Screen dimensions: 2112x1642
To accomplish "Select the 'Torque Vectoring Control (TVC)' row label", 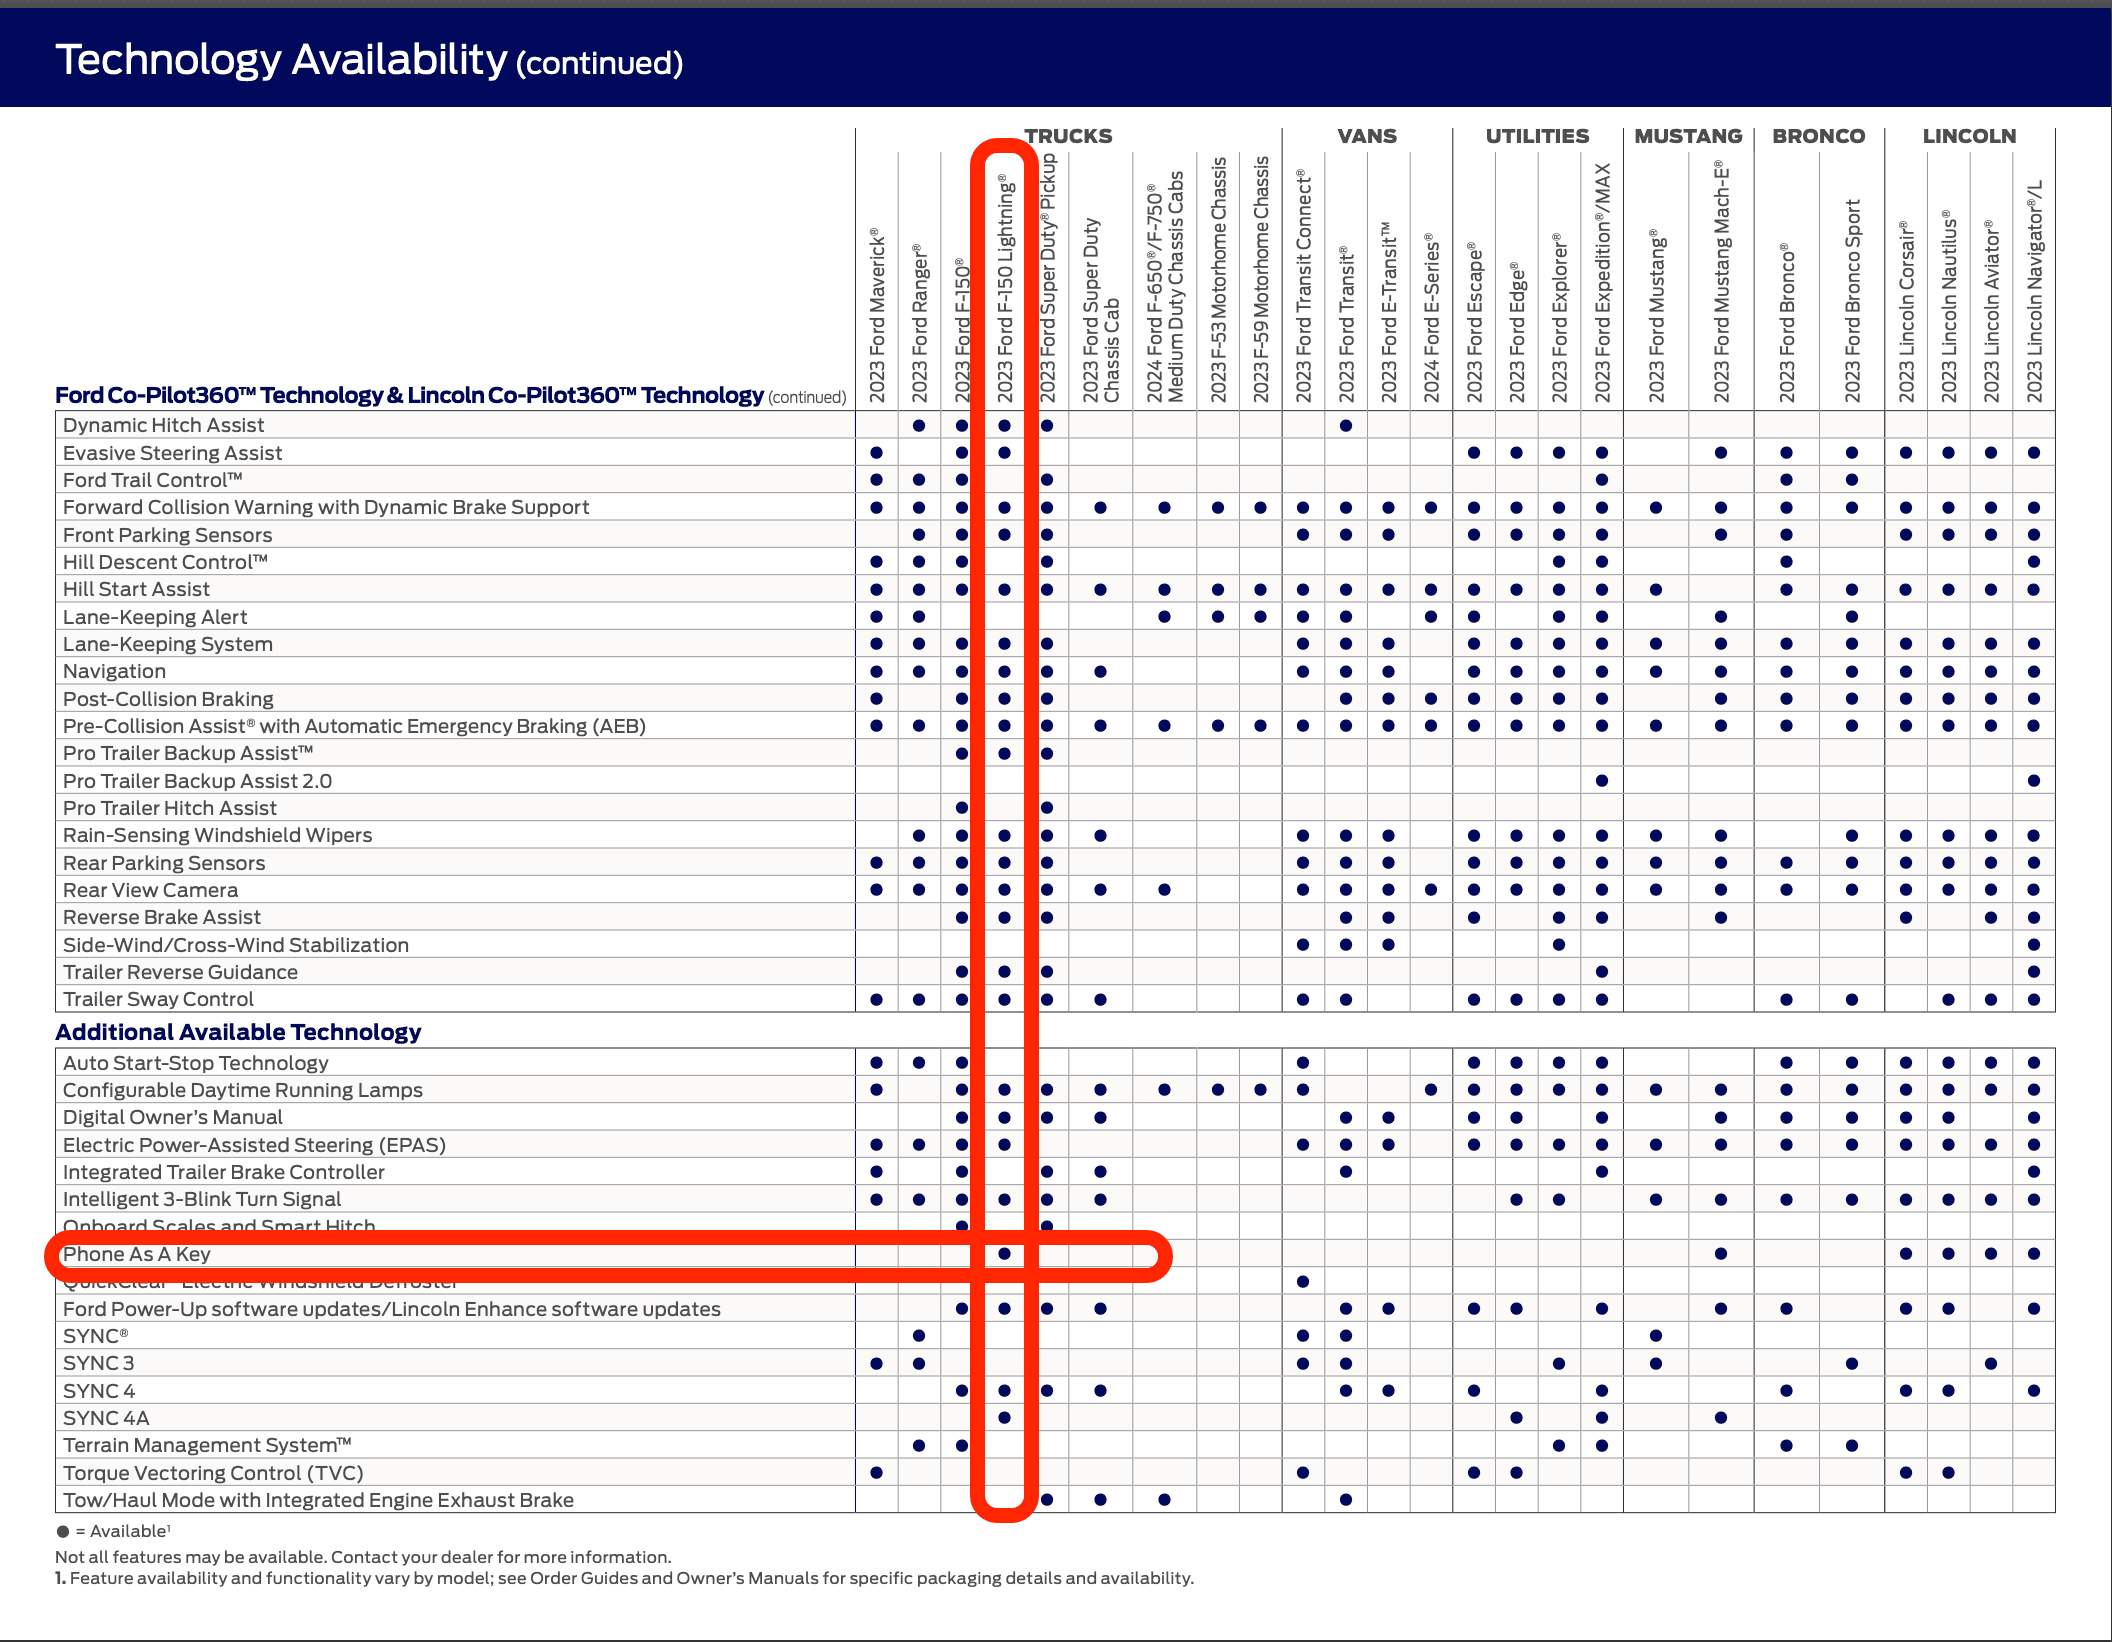I will pyautogui.click(x=213, y=1473).
